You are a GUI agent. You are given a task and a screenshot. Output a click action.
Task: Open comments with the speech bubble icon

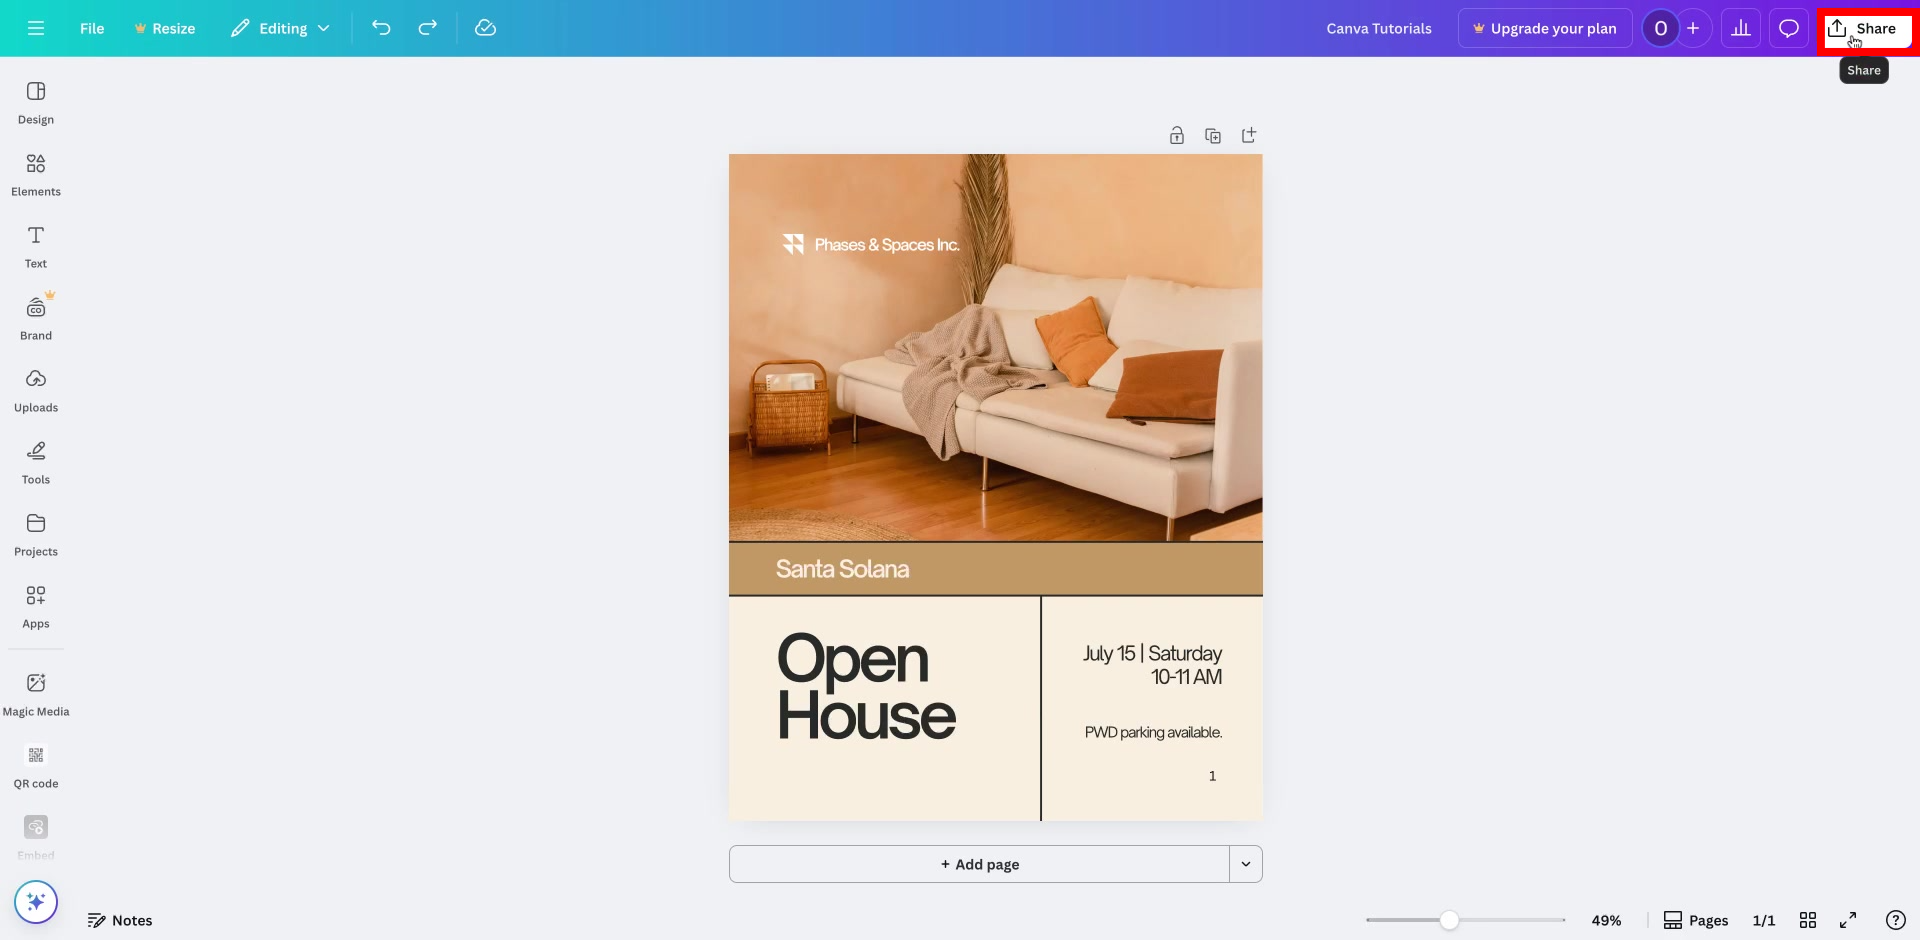click(x=1789, y=27)
